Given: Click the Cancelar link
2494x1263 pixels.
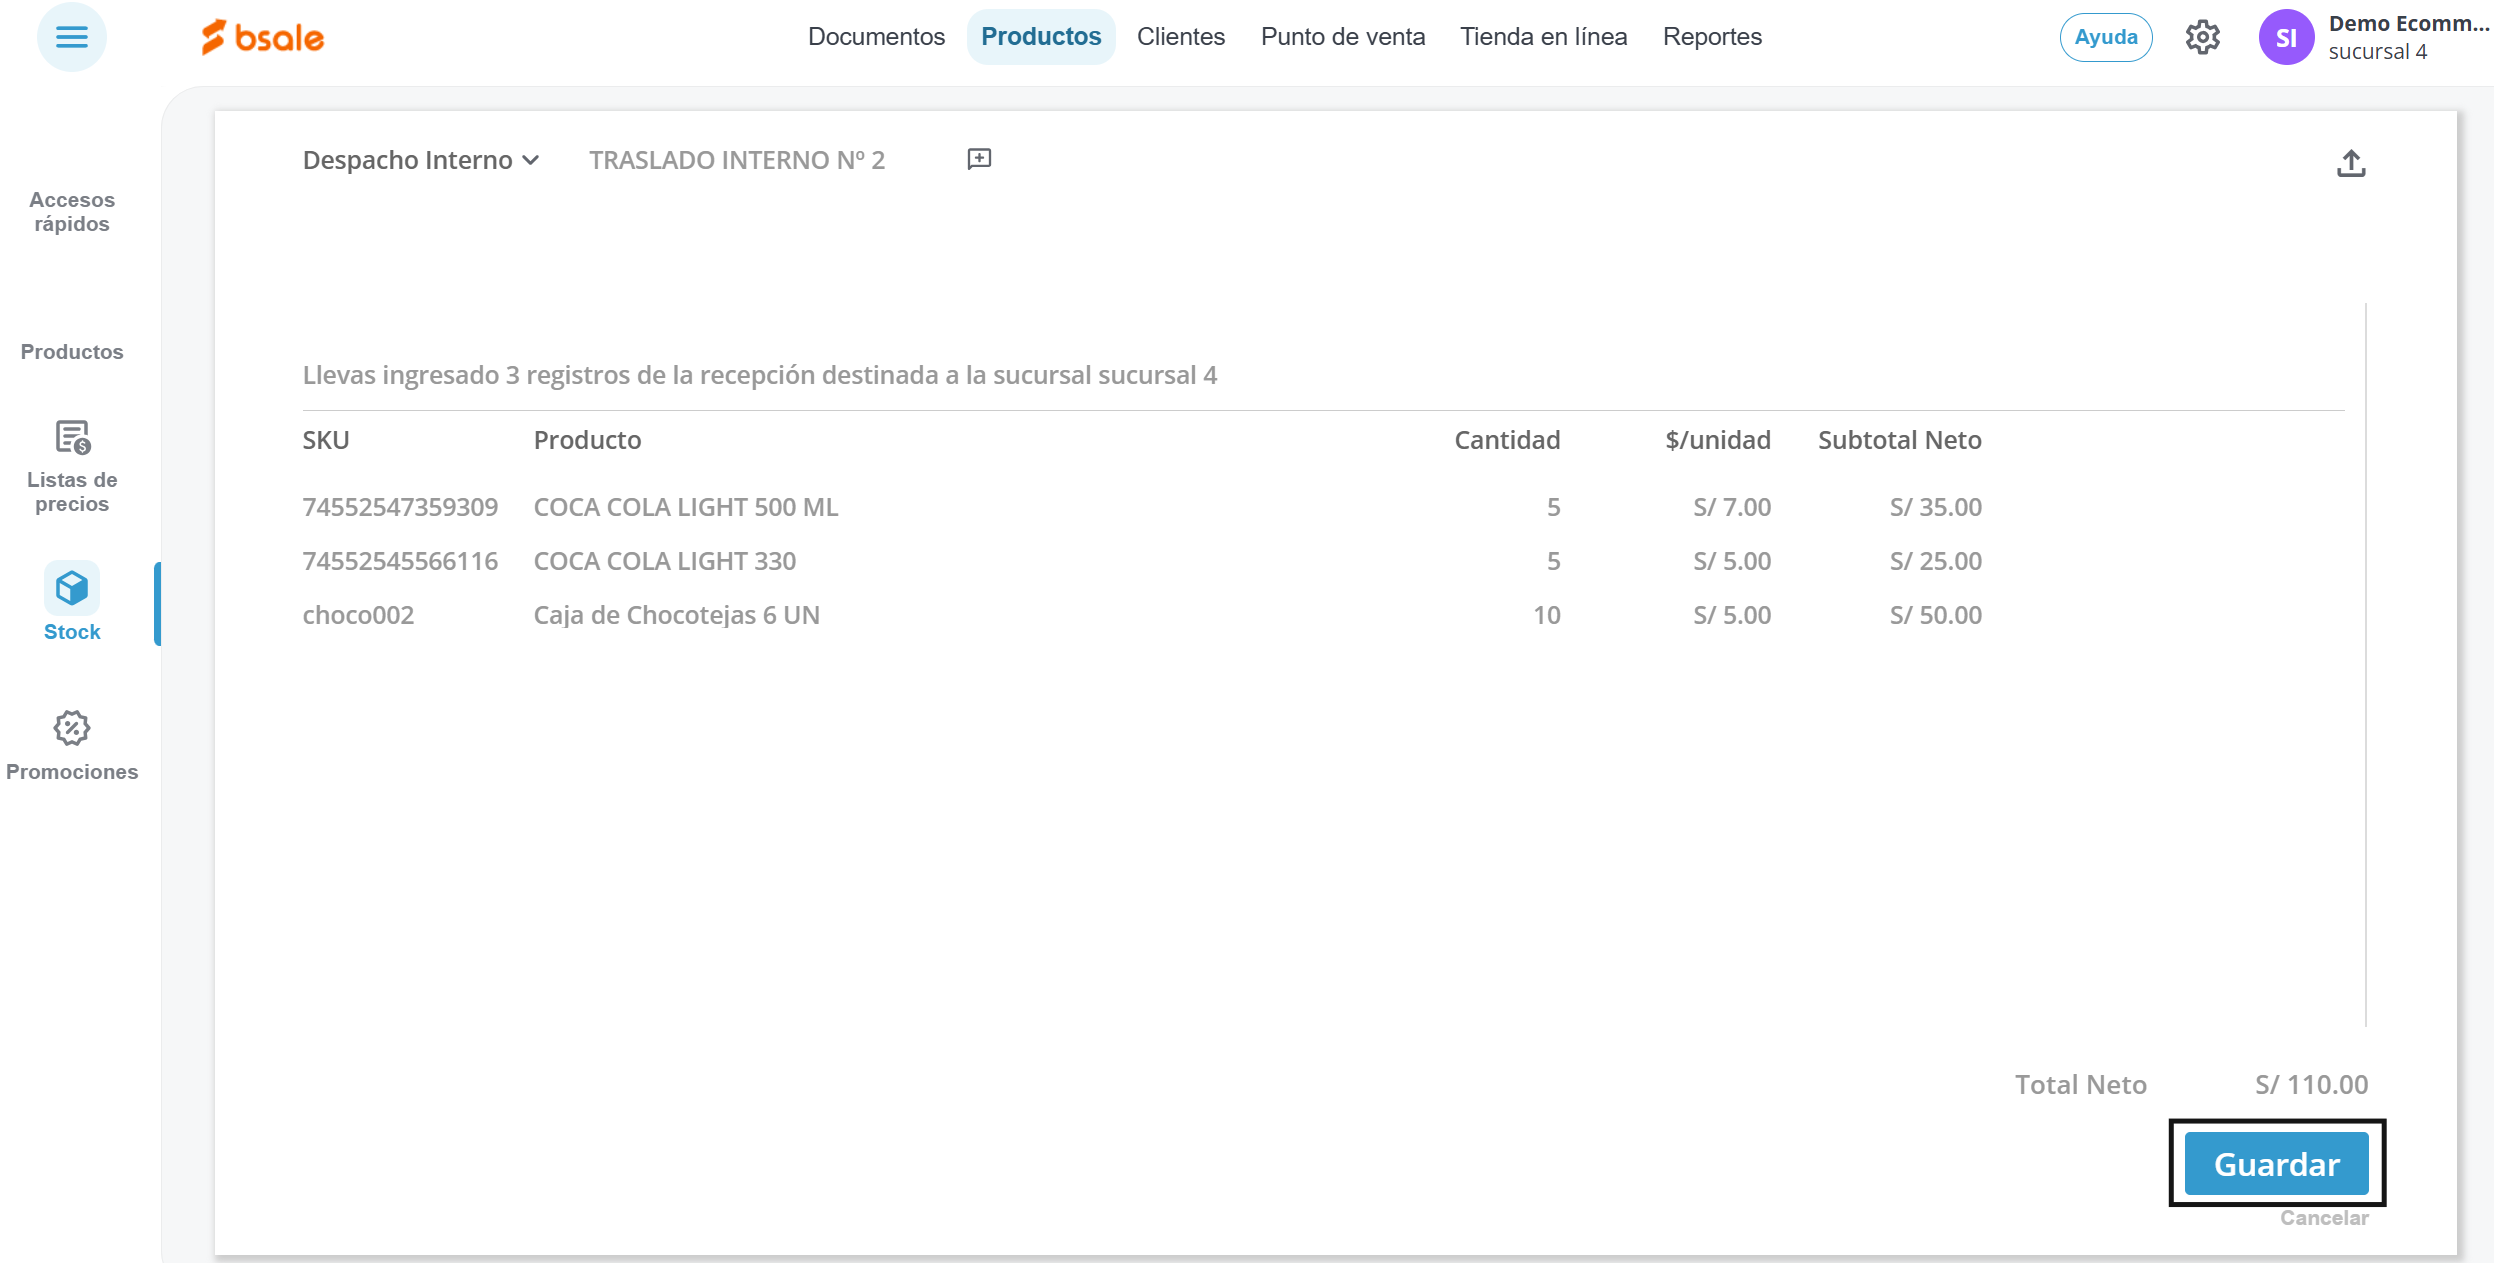Looking at the screenshot, I should [x=2324, y=1218].
